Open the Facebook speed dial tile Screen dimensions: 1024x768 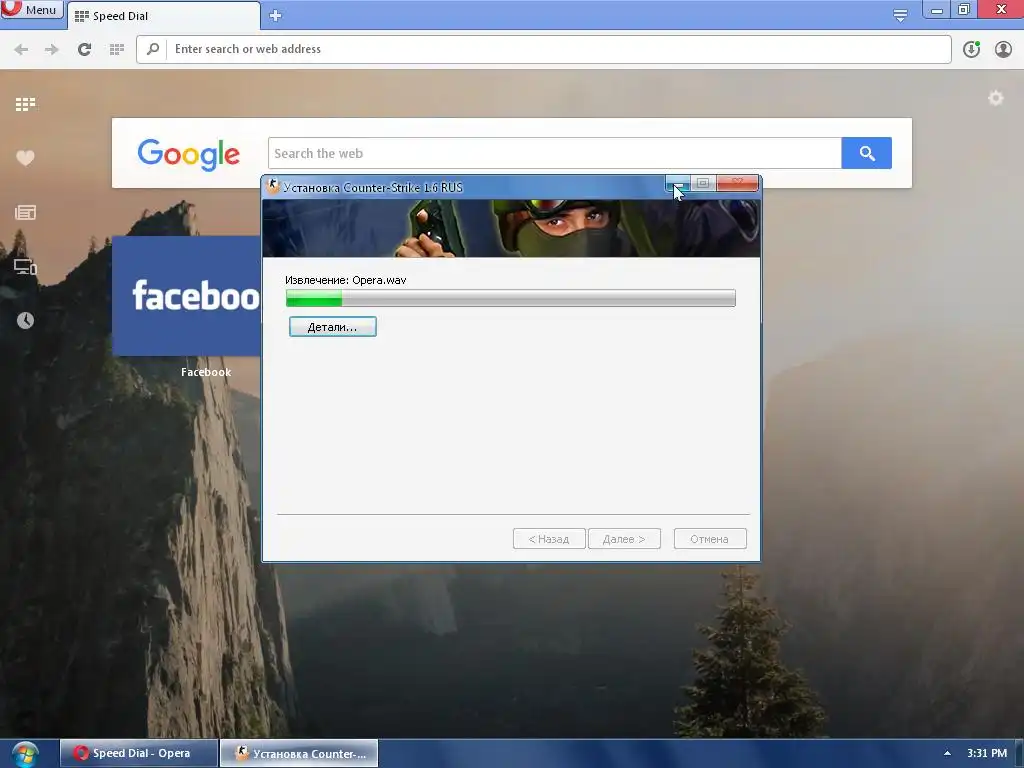[187, 296]
